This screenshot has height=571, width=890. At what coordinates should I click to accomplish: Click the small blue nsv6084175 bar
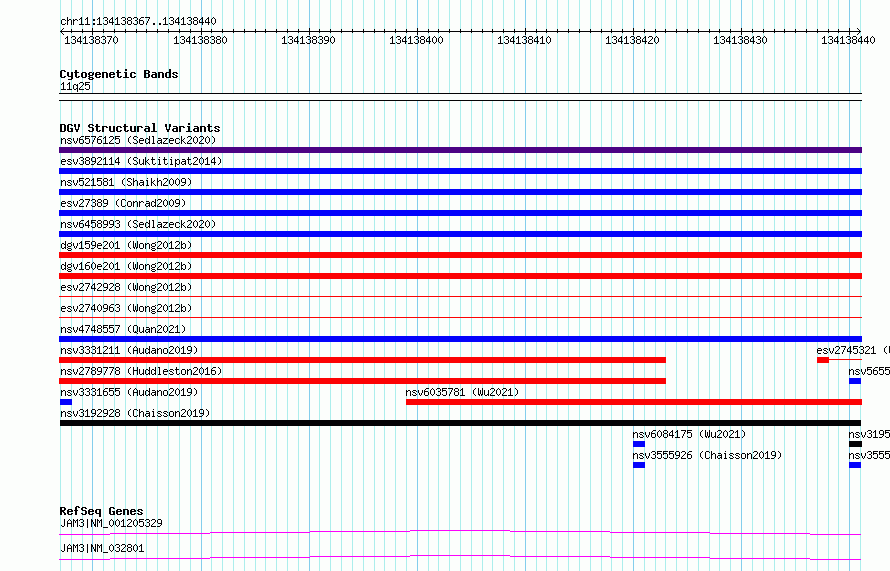pyautogui.click(x=639, y=444)
